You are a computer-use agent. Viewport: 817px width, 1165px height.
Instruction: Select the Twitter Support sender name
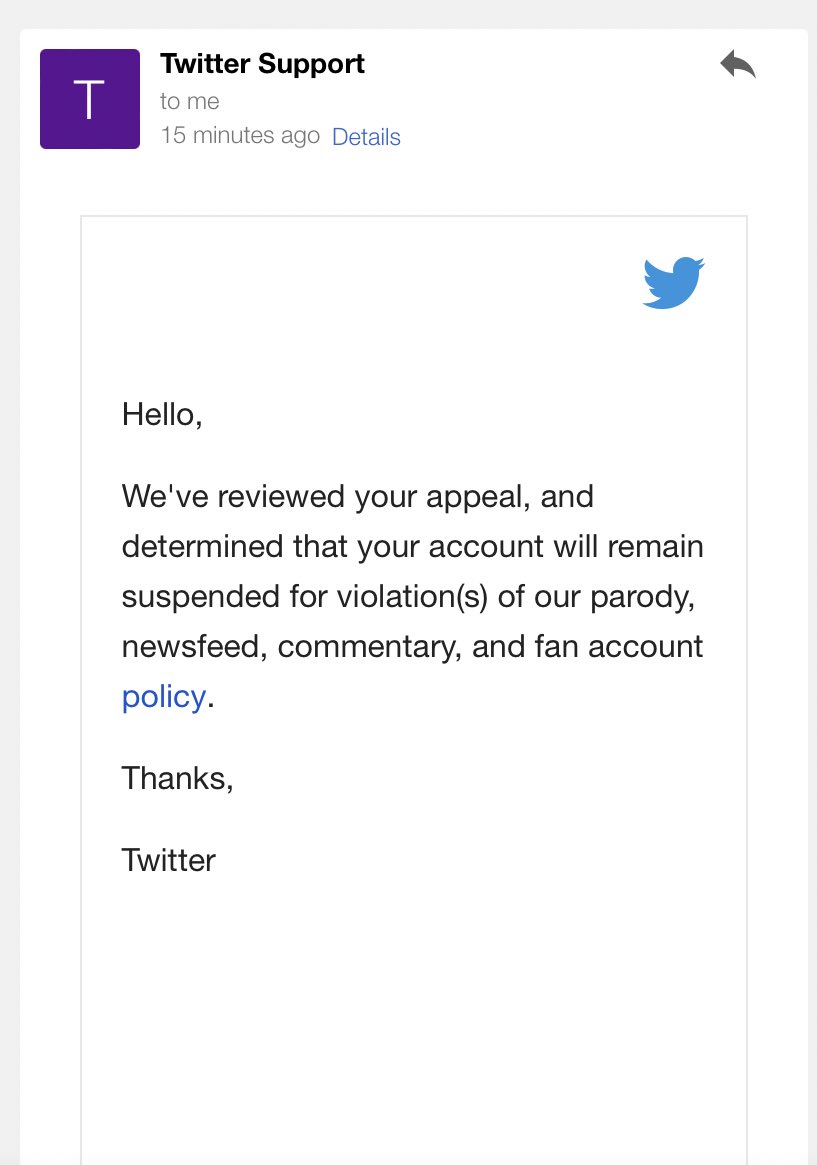(x=262, y=64)
